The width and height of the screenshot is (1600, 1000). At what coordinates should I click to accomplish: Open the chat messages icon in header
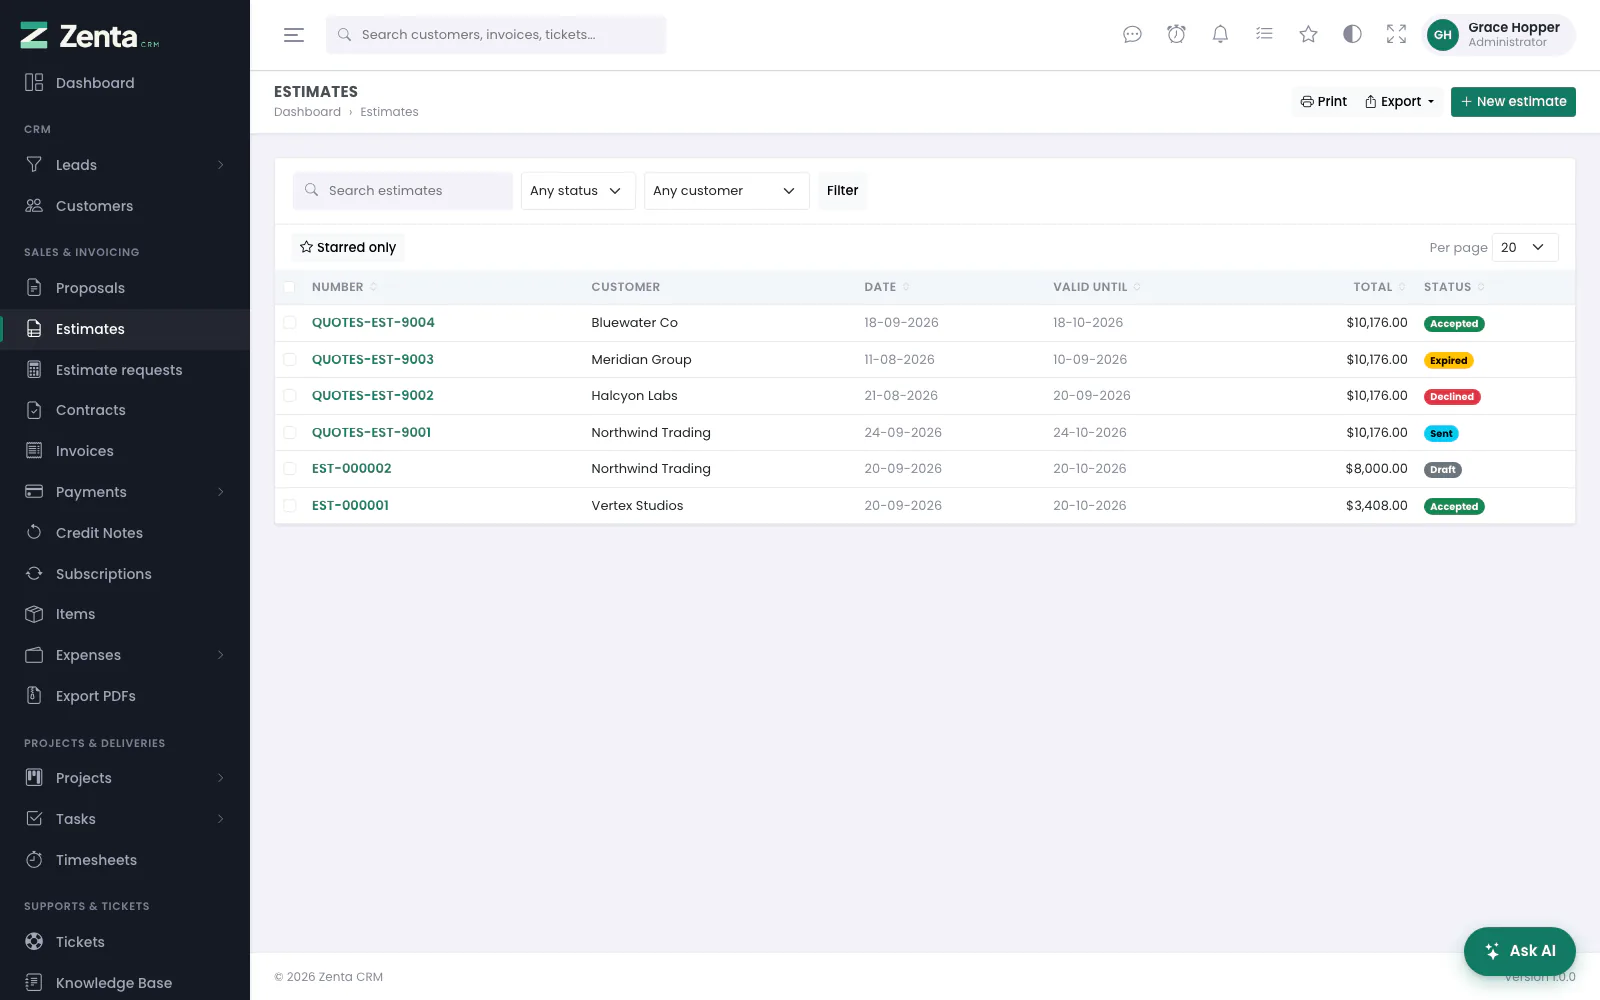point(1132,35)
